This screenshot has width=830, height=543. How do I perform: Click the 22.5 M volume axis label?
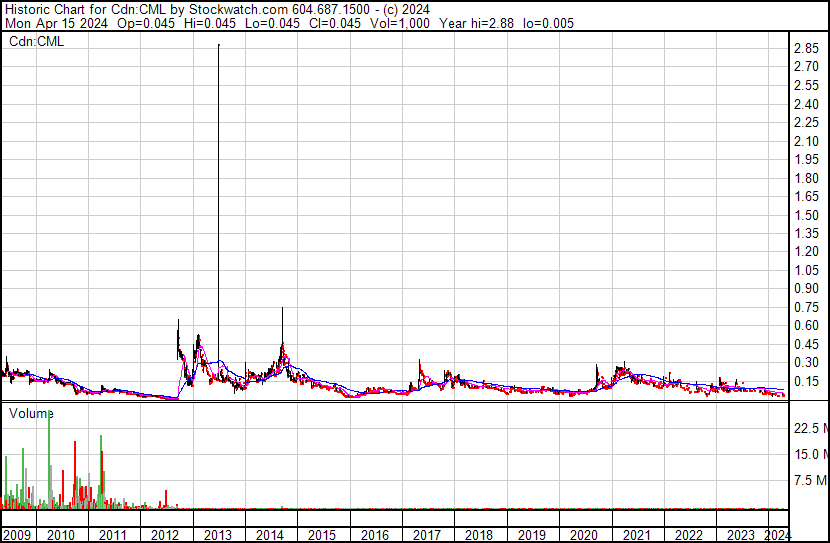coord(809,429)
